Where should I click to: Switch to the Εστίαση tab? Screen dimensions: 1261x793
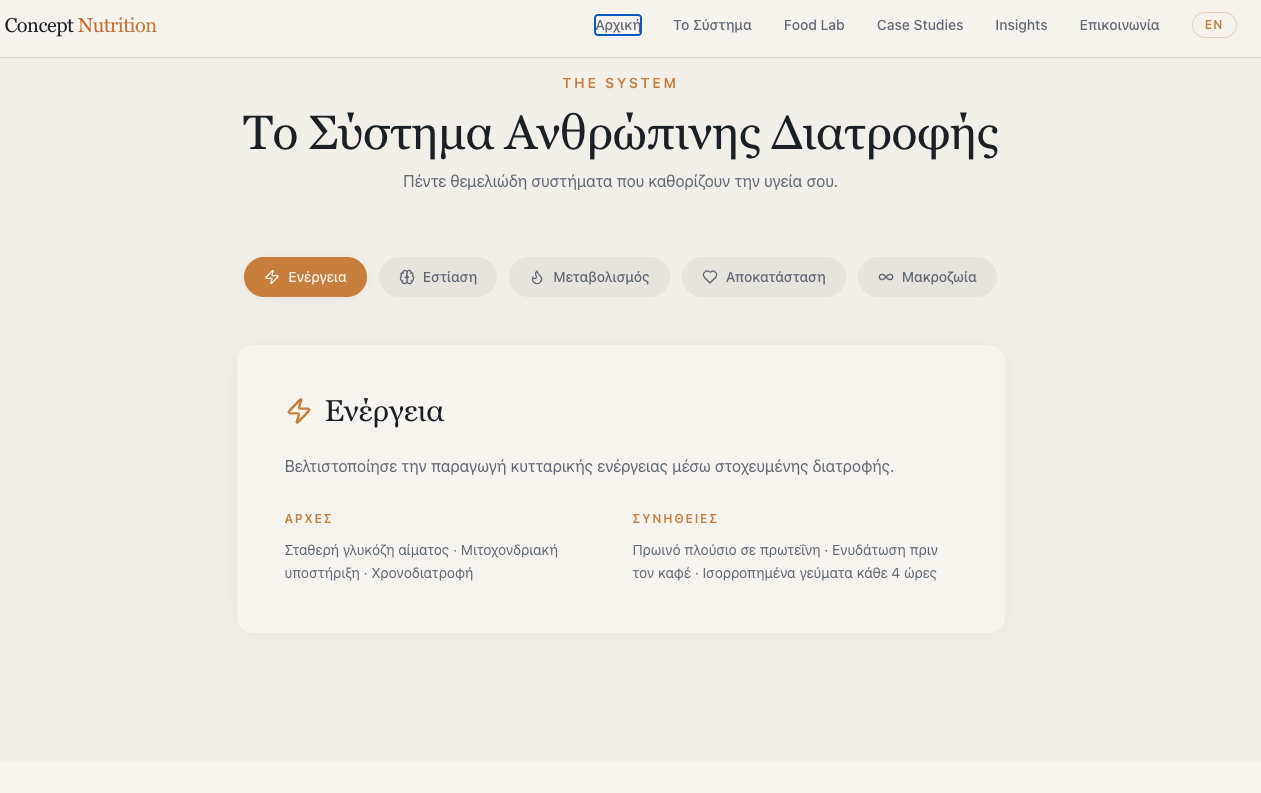438,277
